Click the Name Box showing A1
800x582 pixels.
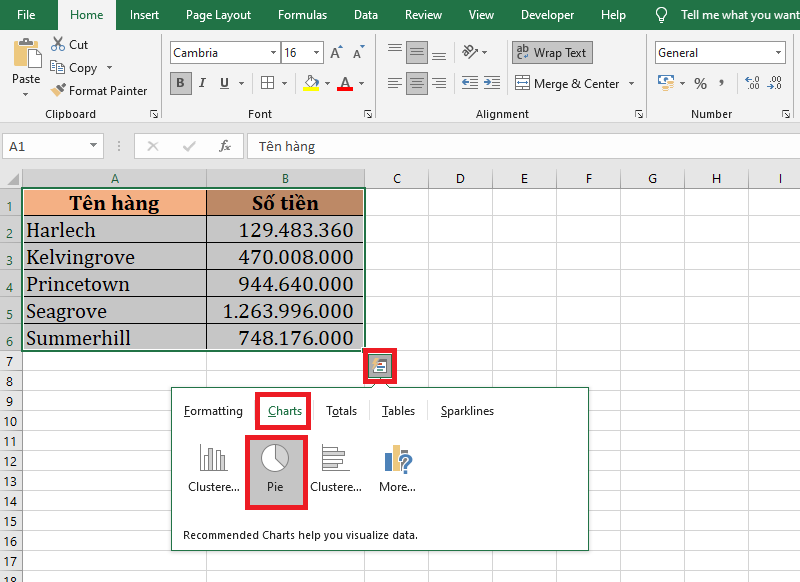(45, 146)
